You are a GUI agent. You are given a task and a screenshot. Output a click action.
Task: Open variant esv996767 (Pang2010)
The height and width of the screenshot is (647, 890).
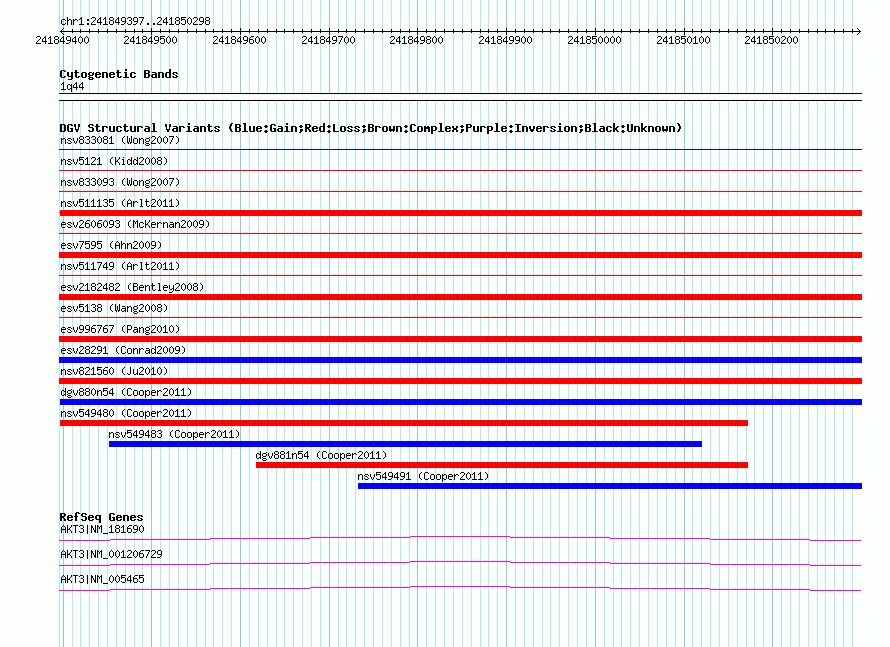[120, 329]
